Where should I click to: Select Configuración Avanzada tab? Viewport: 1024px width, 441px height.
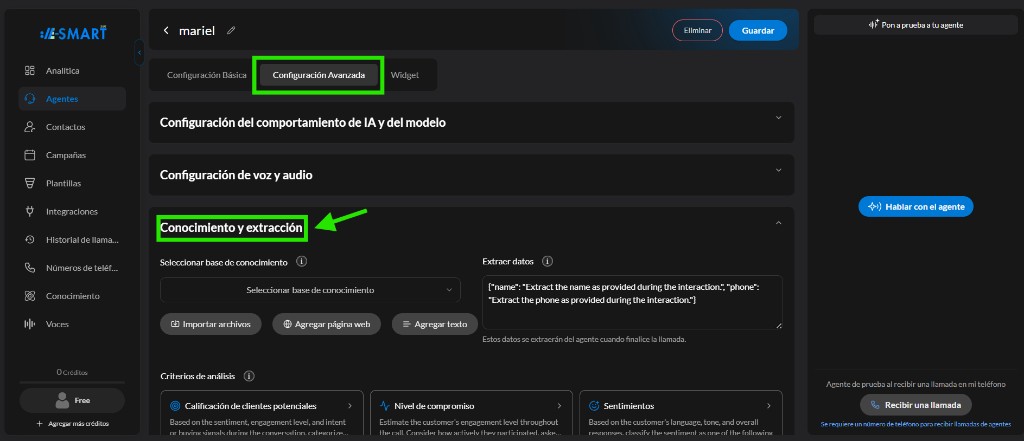coord(317,75)
